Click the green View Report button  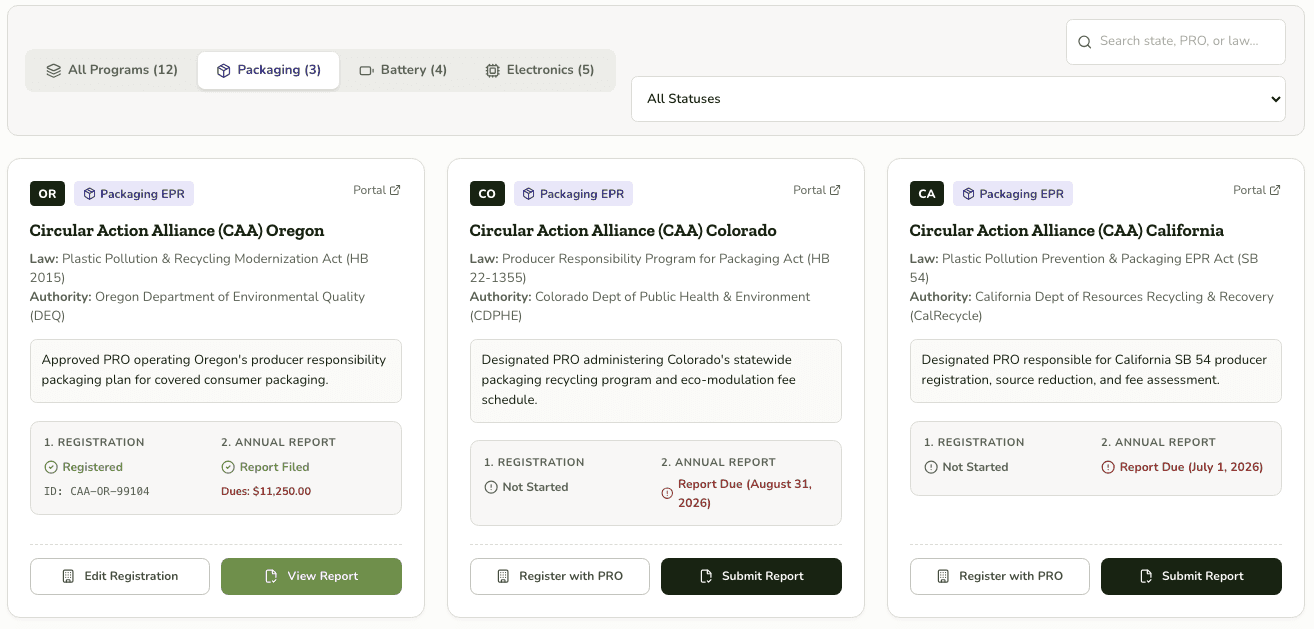[x=311, y=576]
